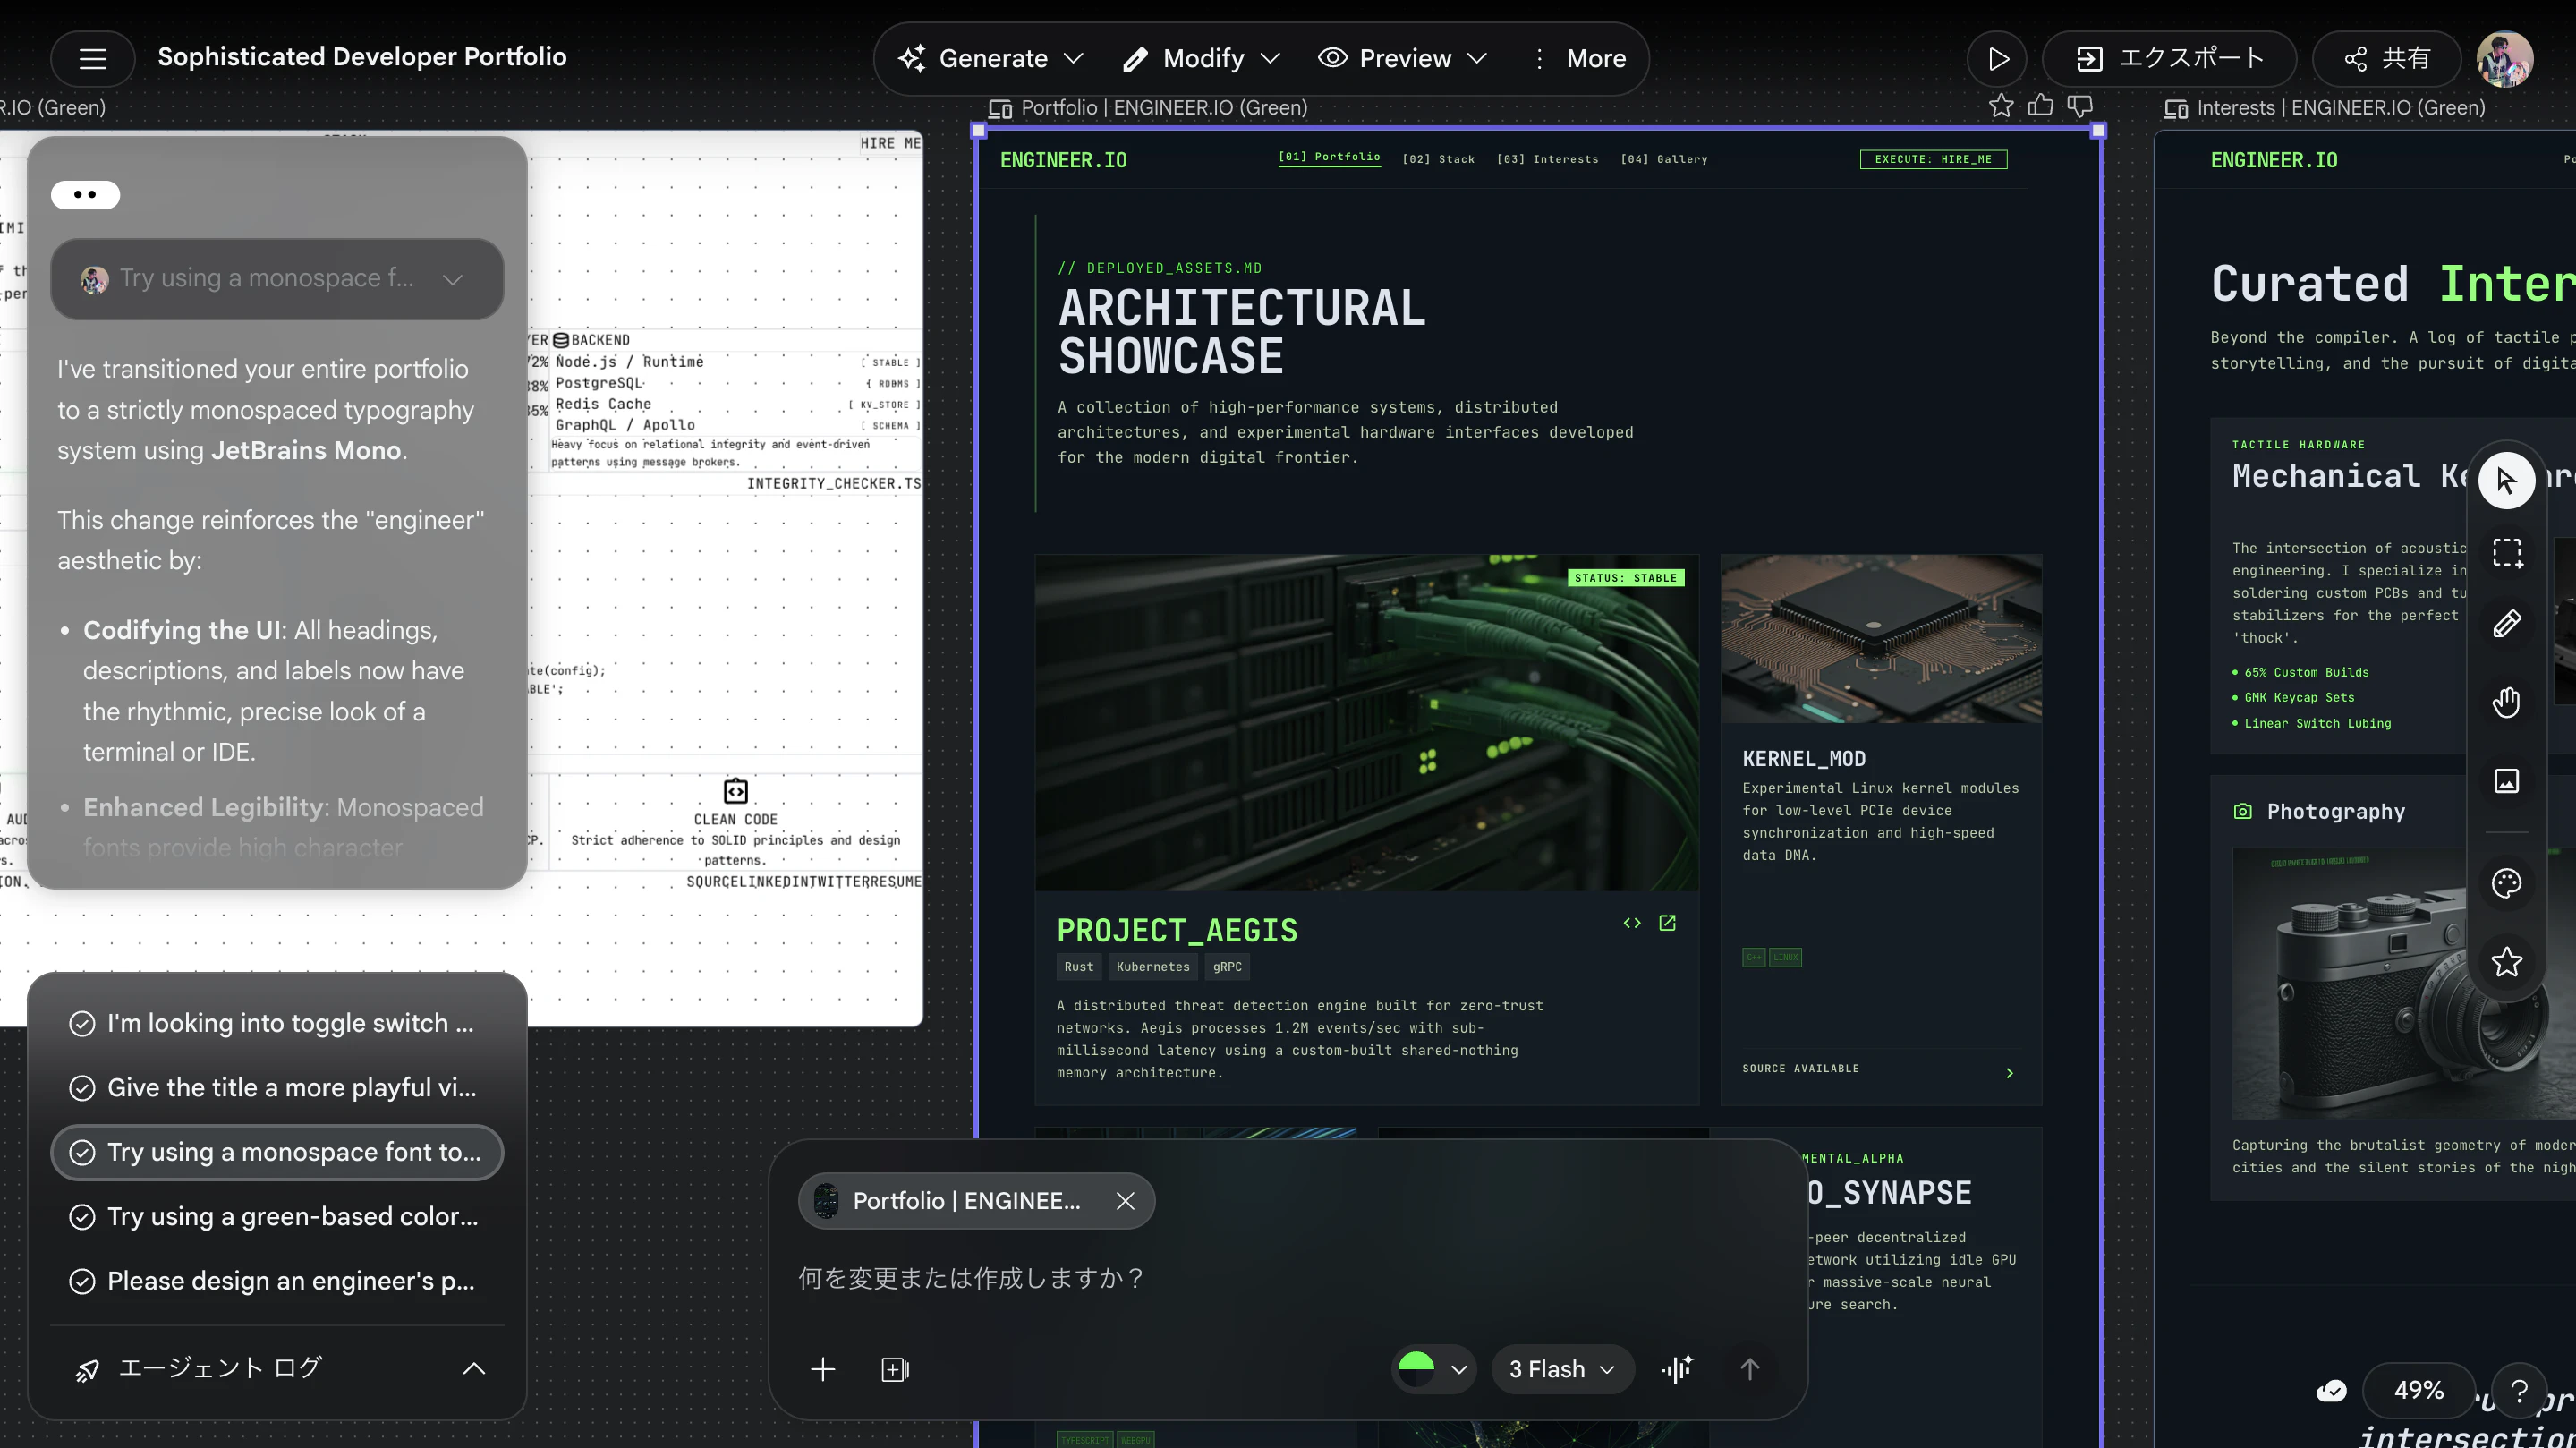Click the arrow next to SOURCE AVAILABLE

[x=2010, y=1073]
